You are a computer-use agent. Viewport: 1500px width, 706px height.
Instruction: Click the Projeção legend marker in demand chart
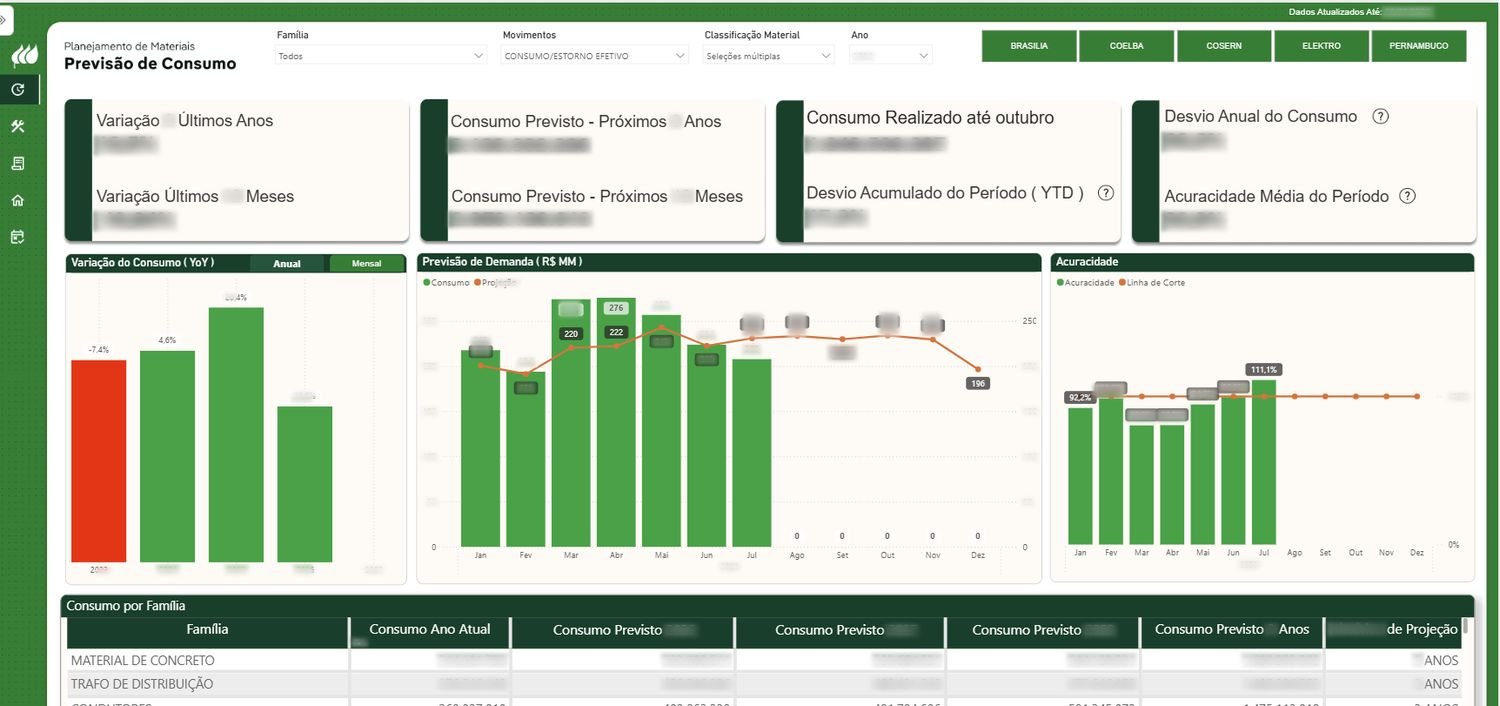click(477, 283)
